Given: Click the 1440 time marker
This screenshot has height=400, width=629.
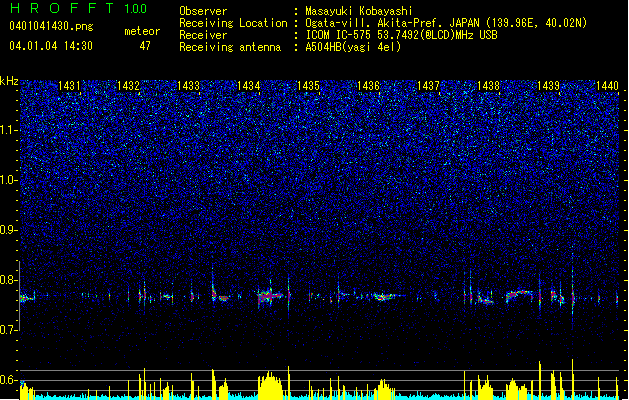Looking at the screenshot, I should pyautogui.click(x=607, y=86).
